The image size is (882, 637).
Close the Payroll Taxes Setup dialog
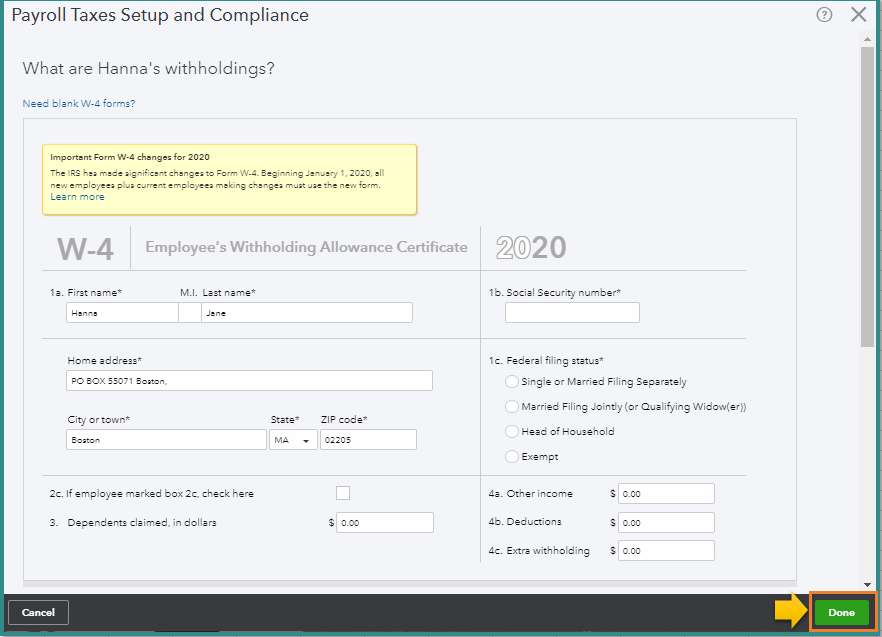tap(858, 15)
